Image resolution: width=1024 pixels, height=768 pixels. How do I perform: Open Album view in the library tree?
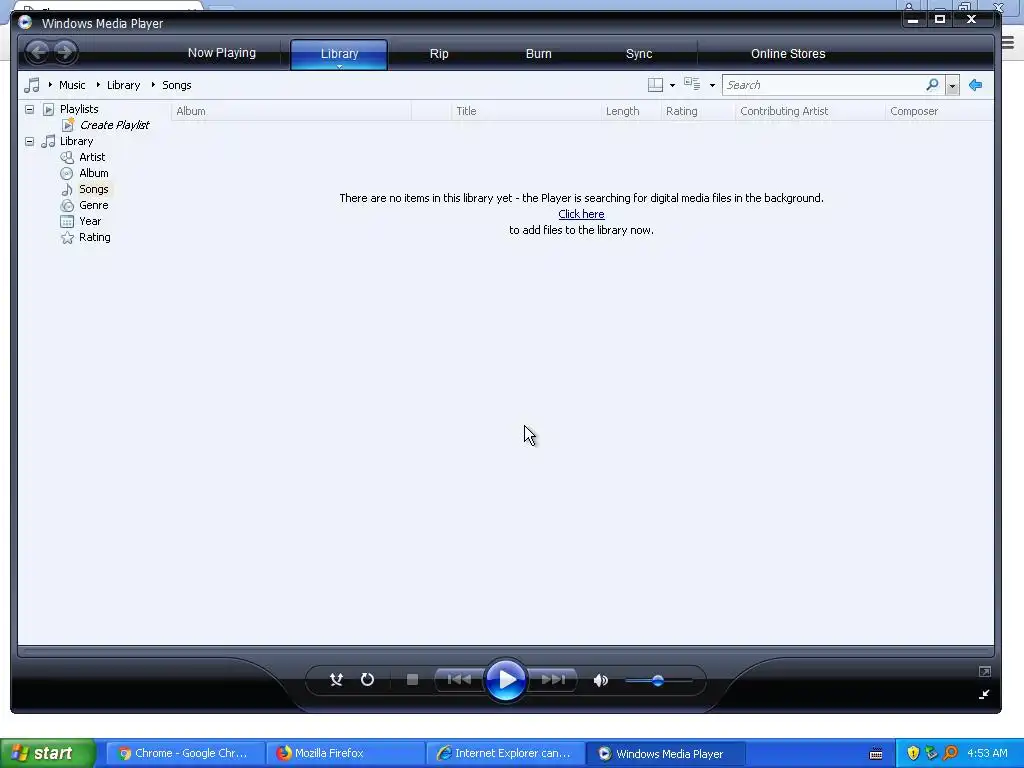[93, 173]
